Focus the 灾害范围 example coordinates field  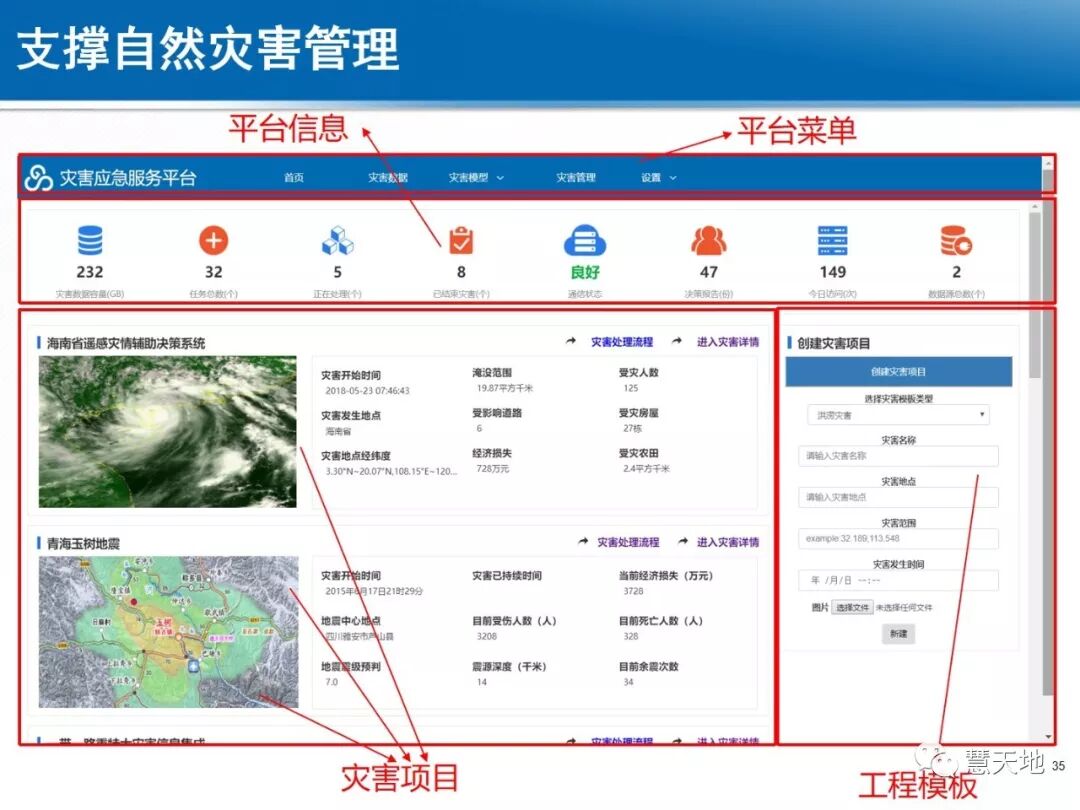(x=898, y=539)
